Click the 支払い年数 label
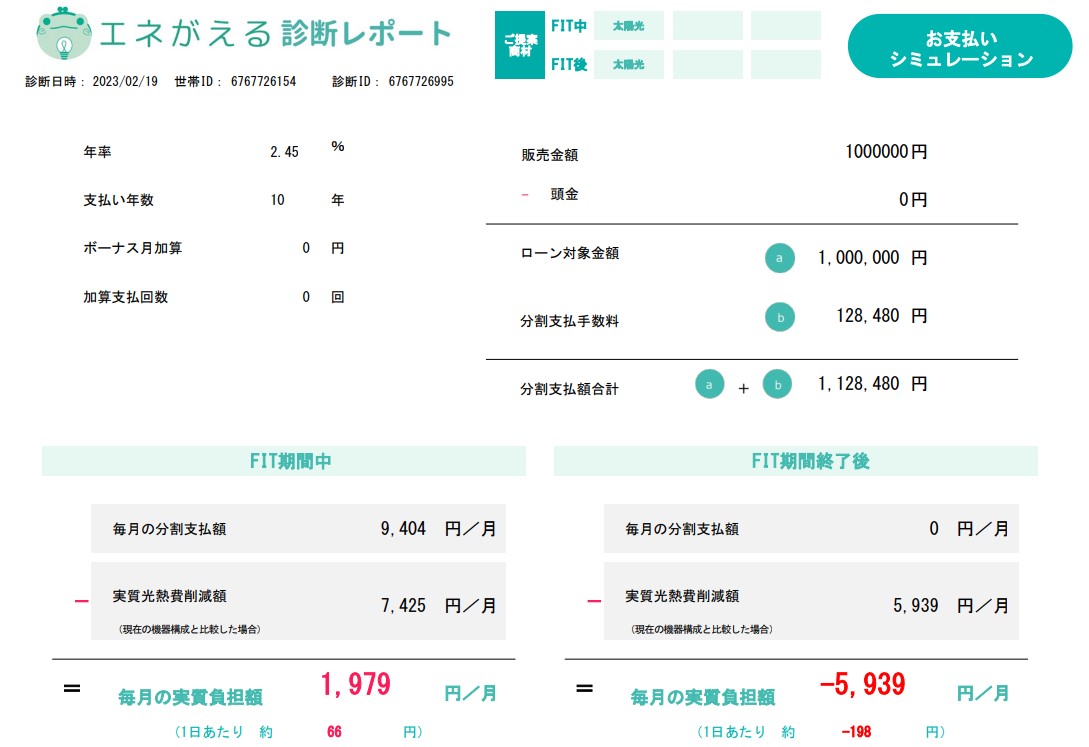The width and height of the screenshot is (1089, 747). 119,200
